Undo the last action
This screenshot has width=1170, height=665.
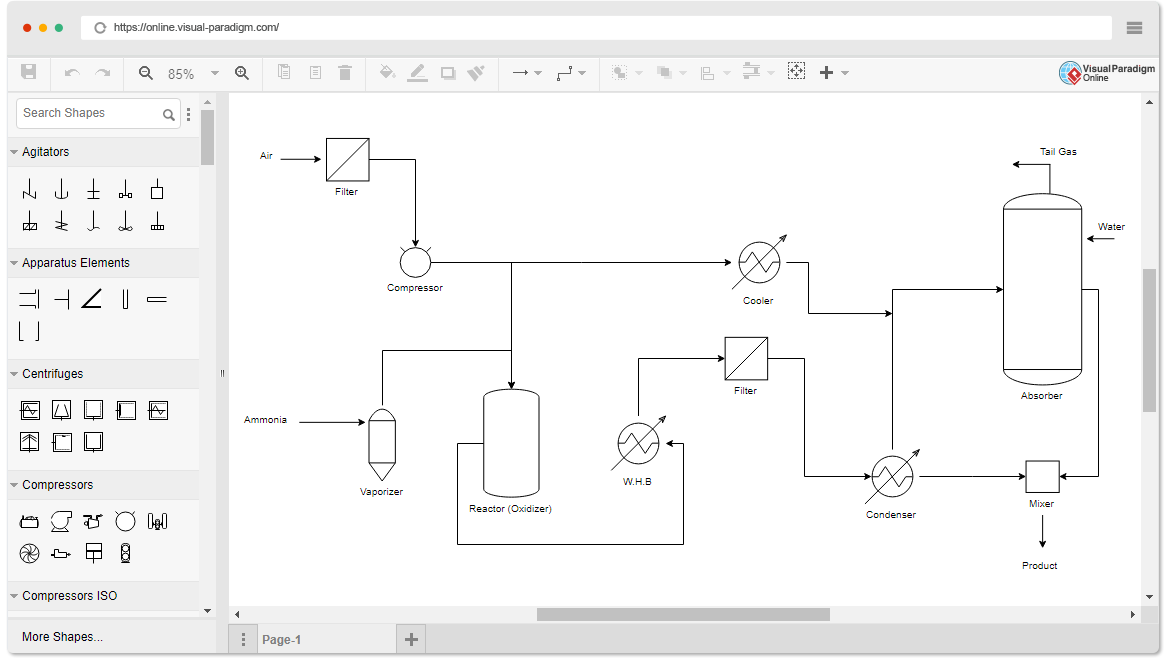click(x=72, y=72)
